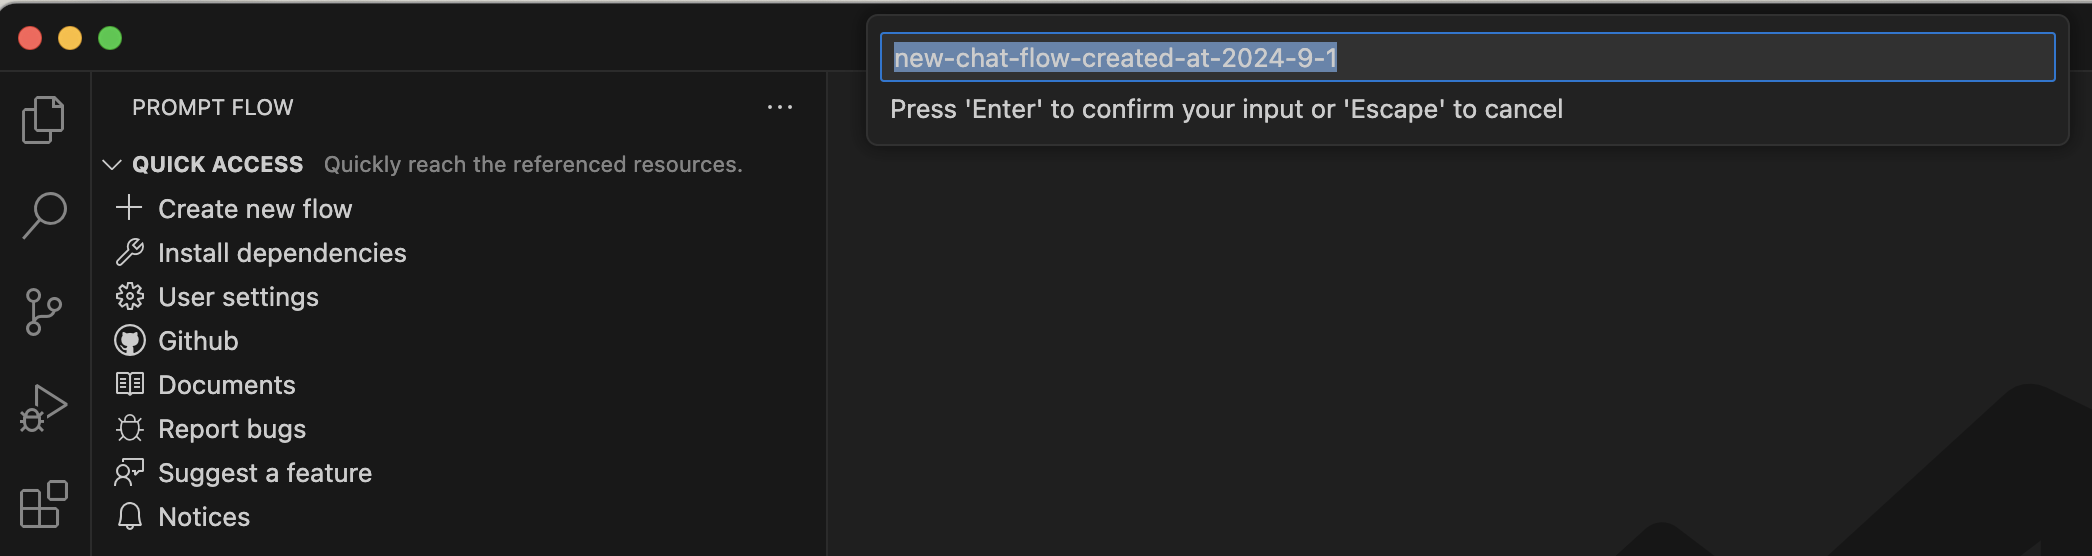Viewport: 2092px width, 556px height.
Task: Open the Explorer view in activity bar
Action: [x=43, y=120]
